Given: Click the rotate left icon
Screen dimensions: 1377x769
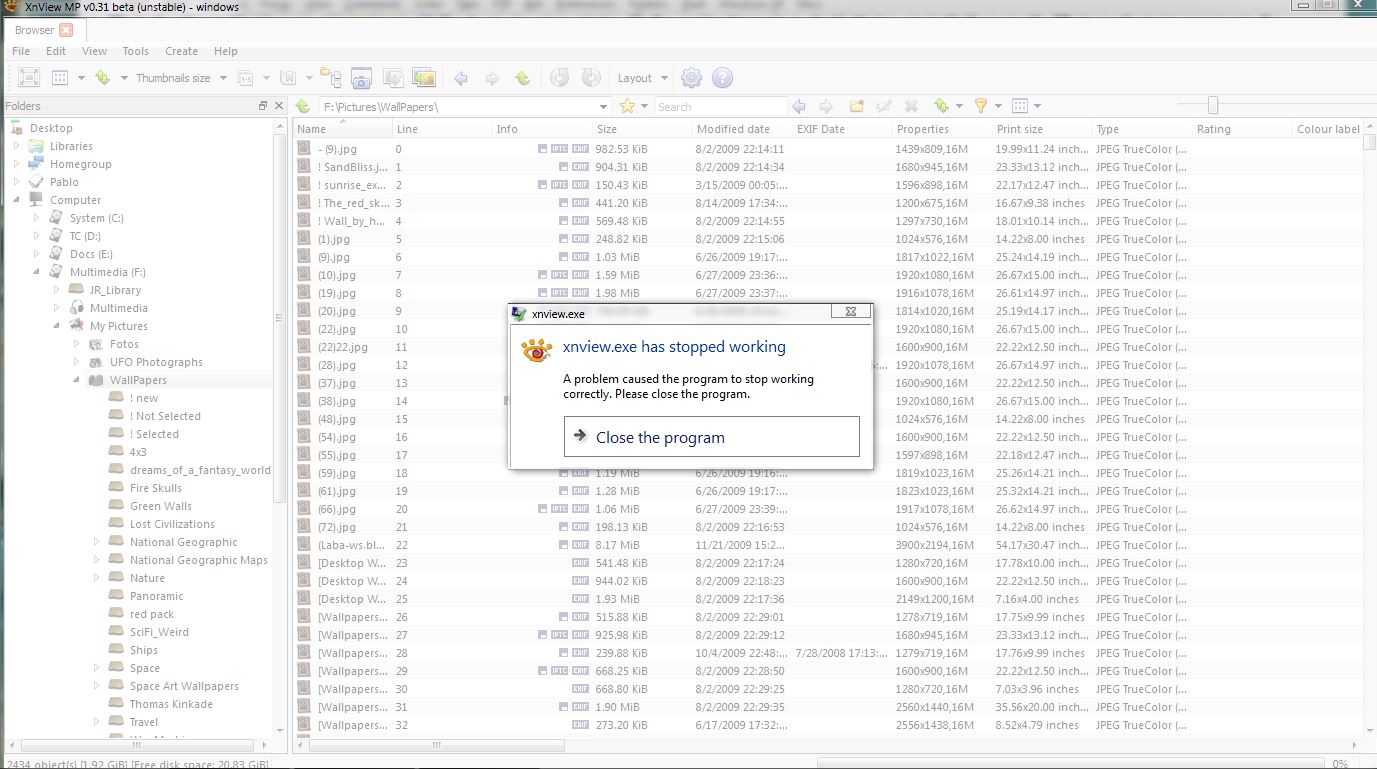Looking at the screenshot, I should point(560,78).
